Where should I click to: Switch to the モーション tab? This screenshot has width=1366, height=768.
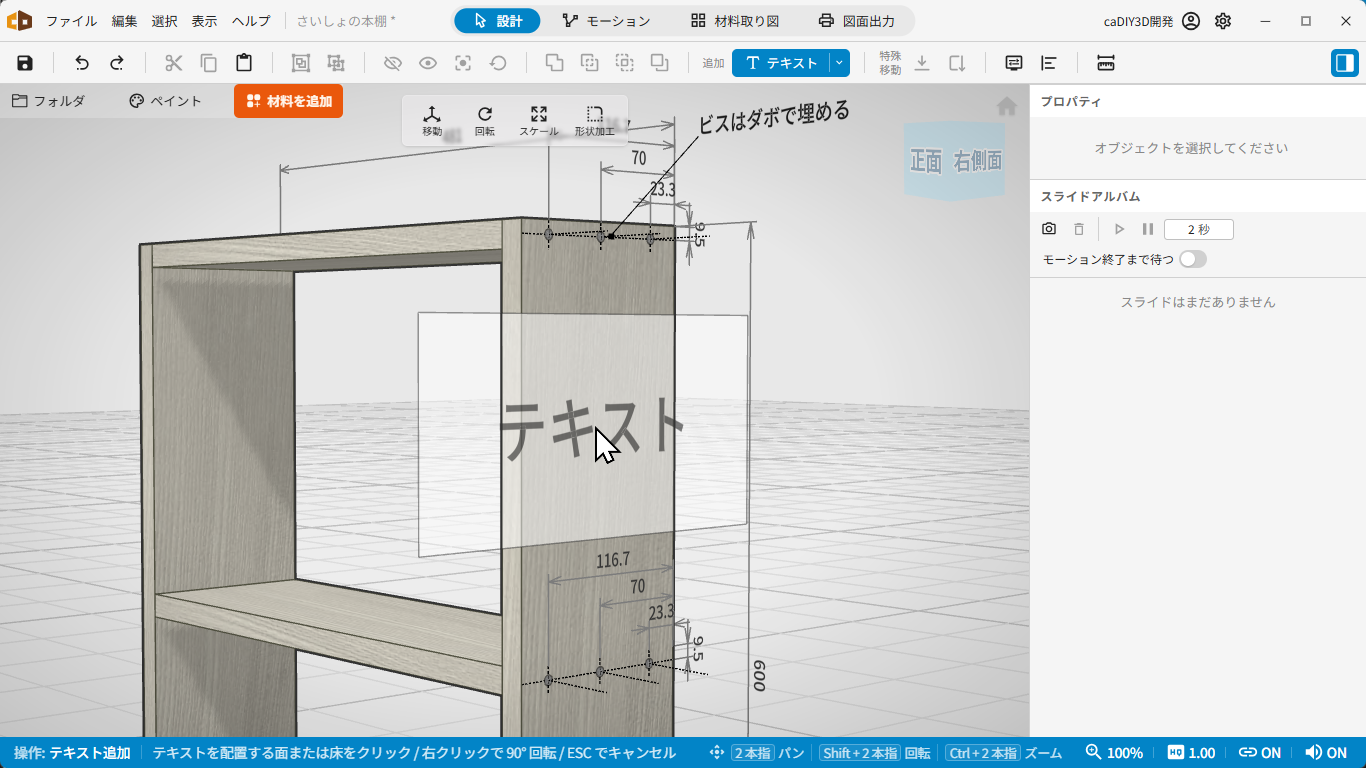pos(606,21)
